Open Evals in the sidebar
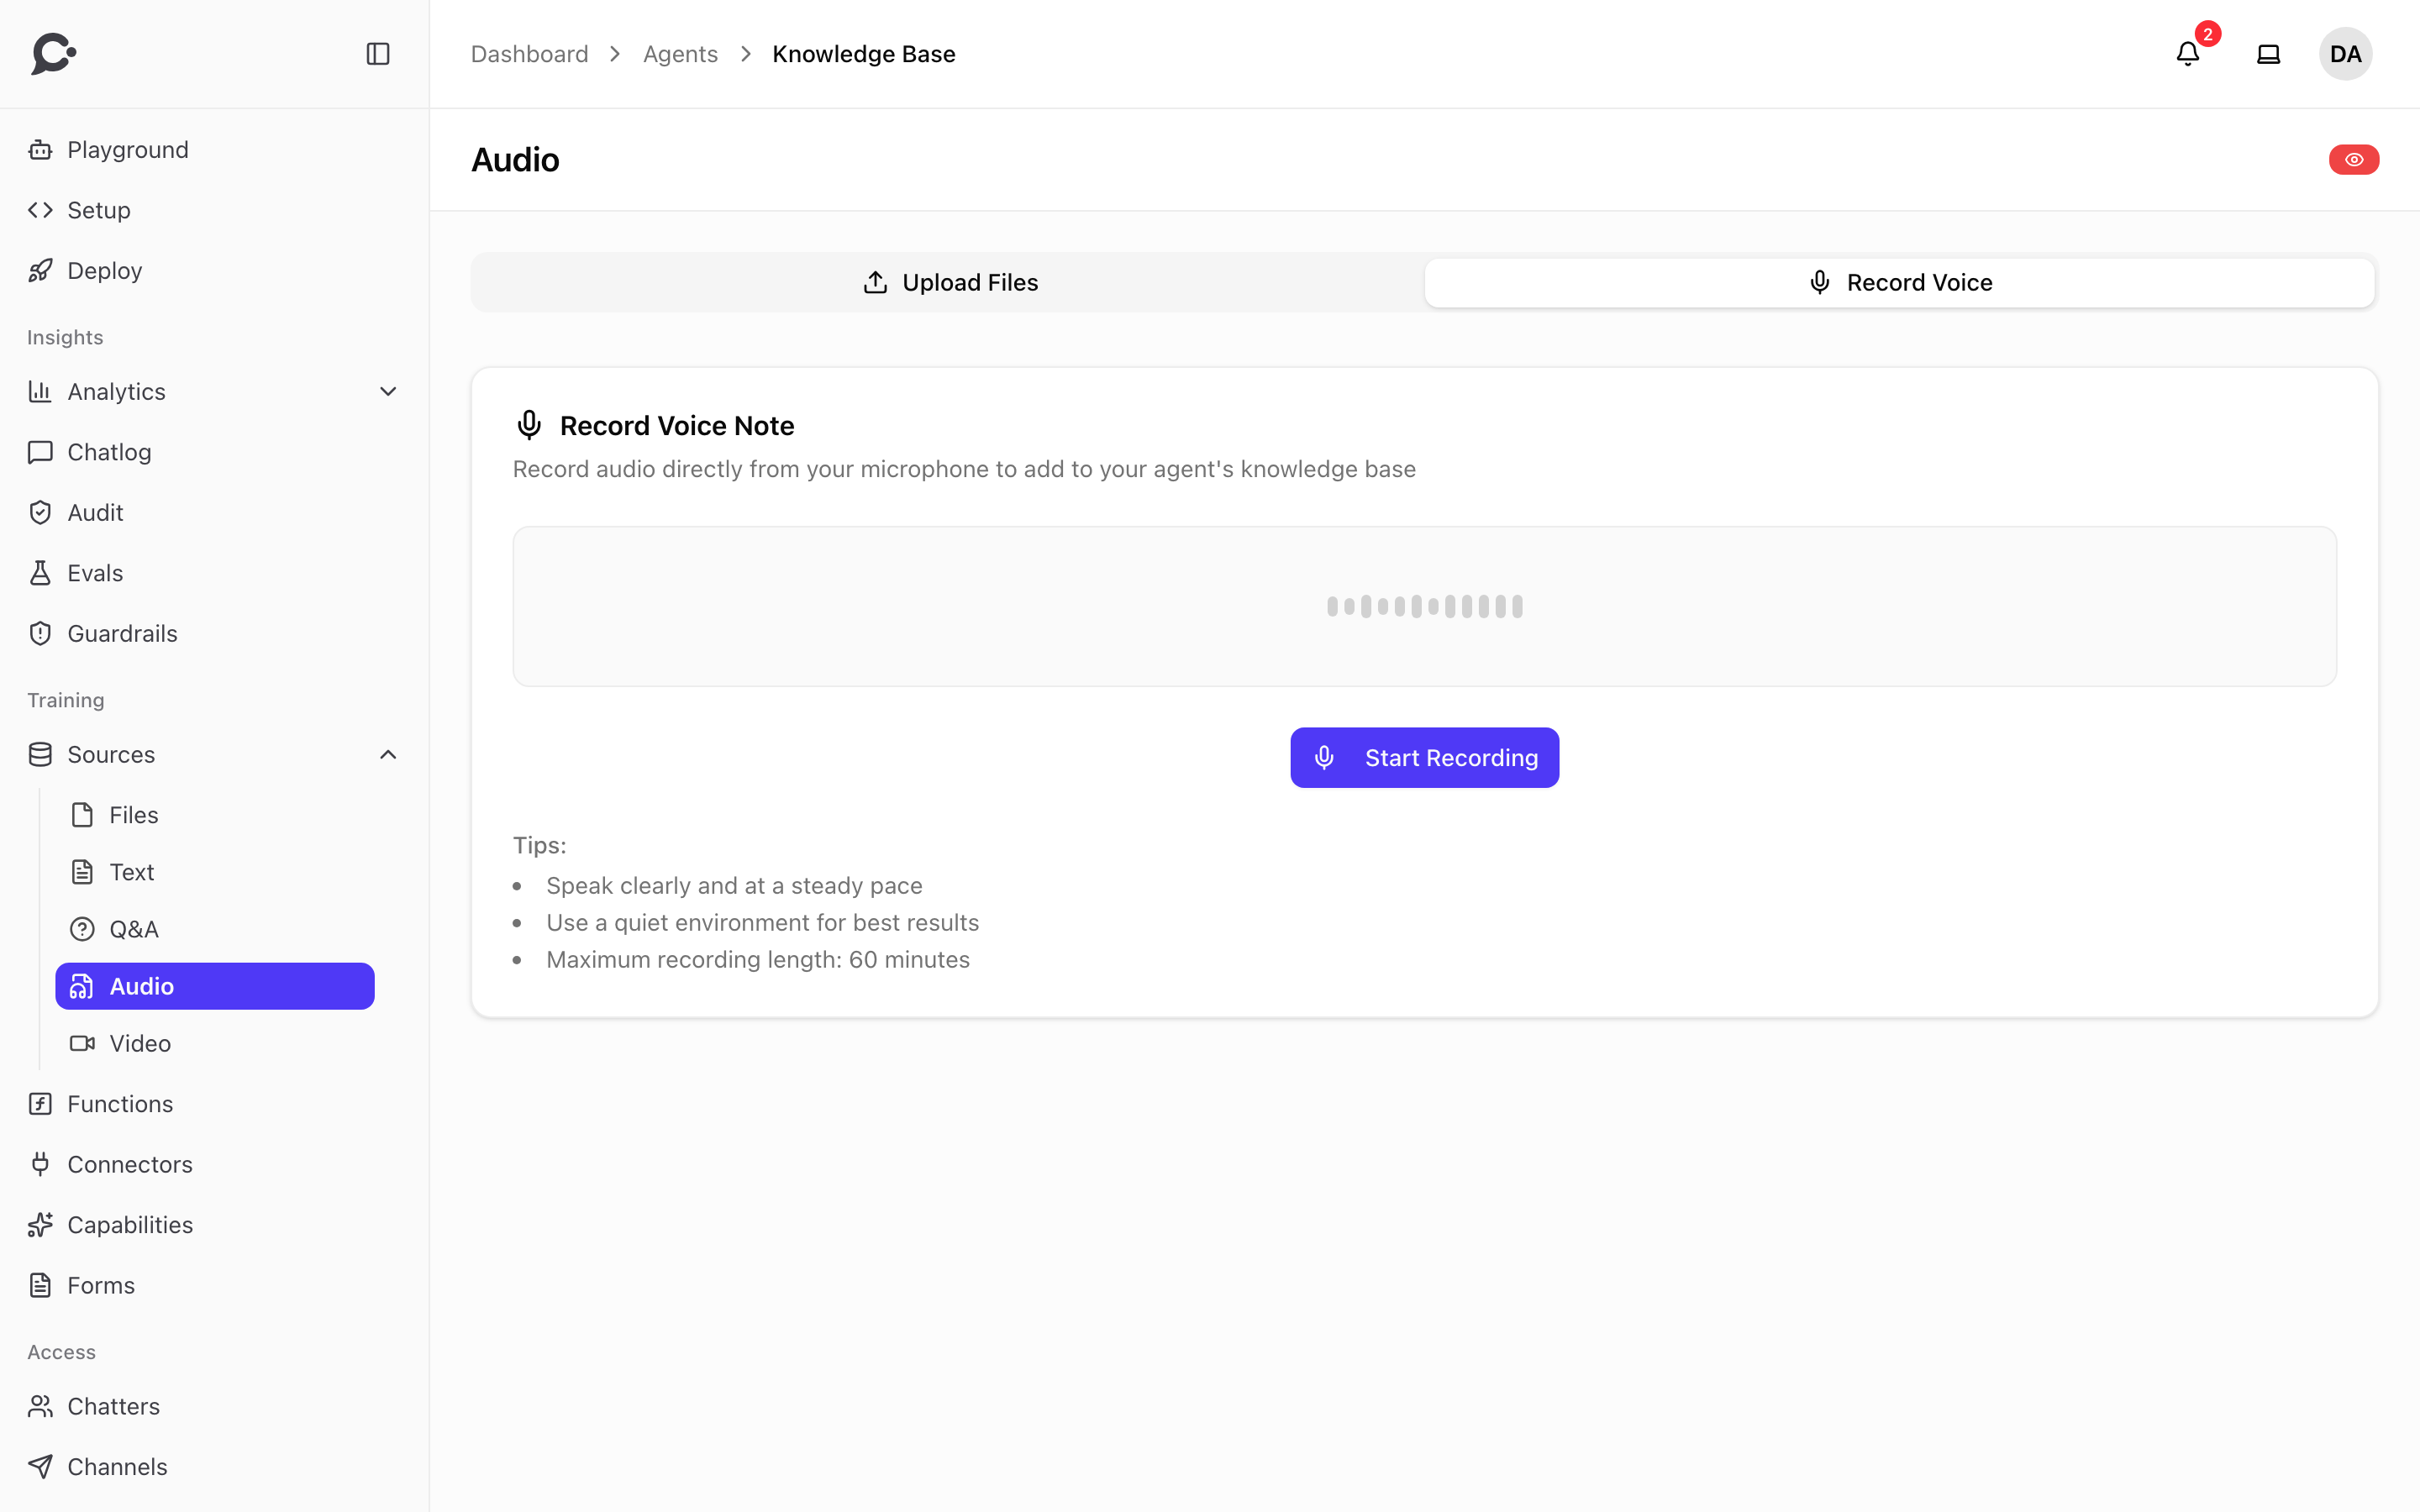 pos(214,573)
